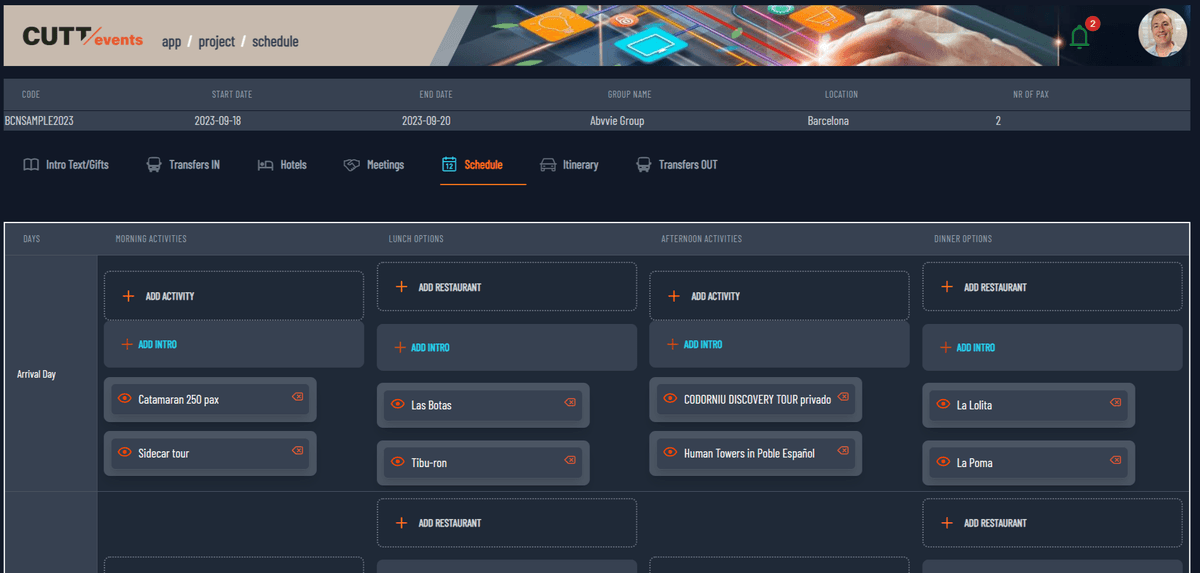Screen dimensions: 1200x573
Task: Open the Transfers OUT tab
Action: click(x=677, y=165)
